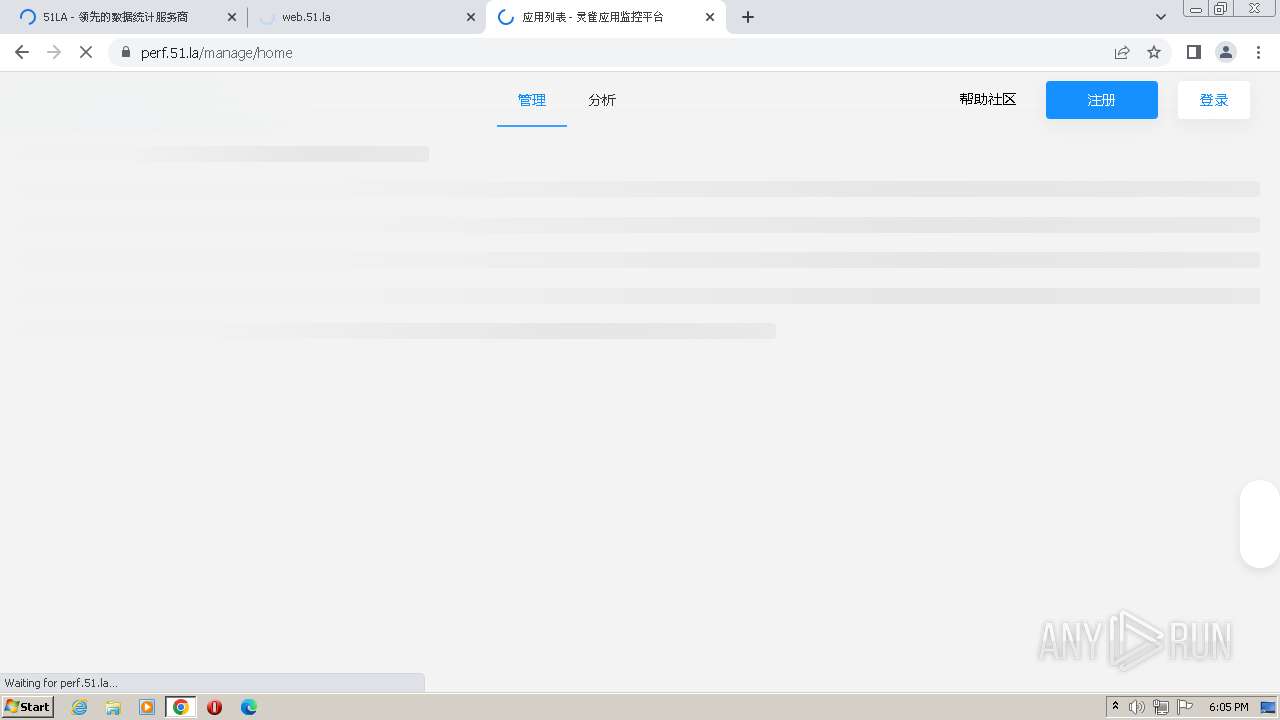Click the 注册 button
The height and width of the screenshot is (720, 1280).
click(x=1102, y=100)
